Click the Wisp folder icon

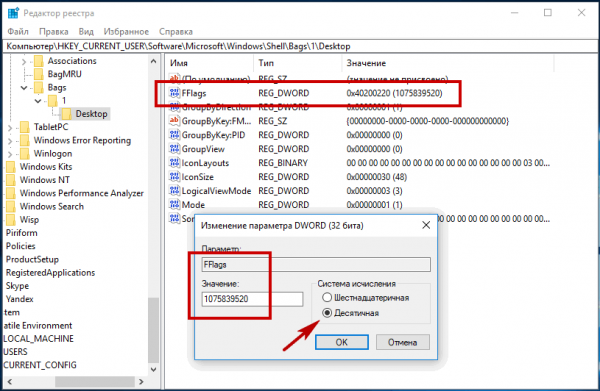11,220
